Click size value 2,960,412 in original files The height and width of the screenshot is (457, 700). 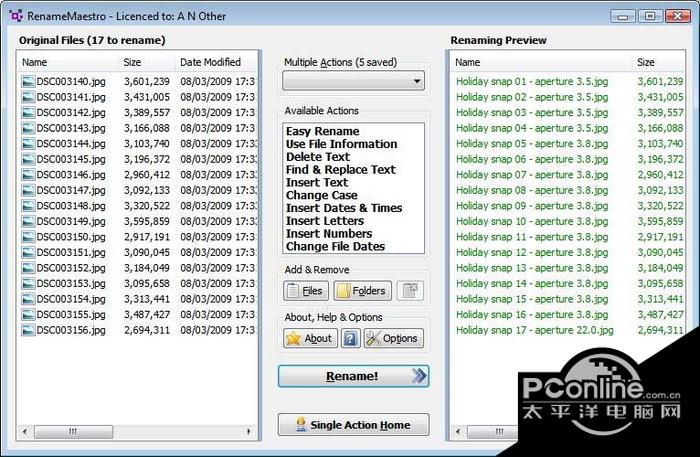147,174
